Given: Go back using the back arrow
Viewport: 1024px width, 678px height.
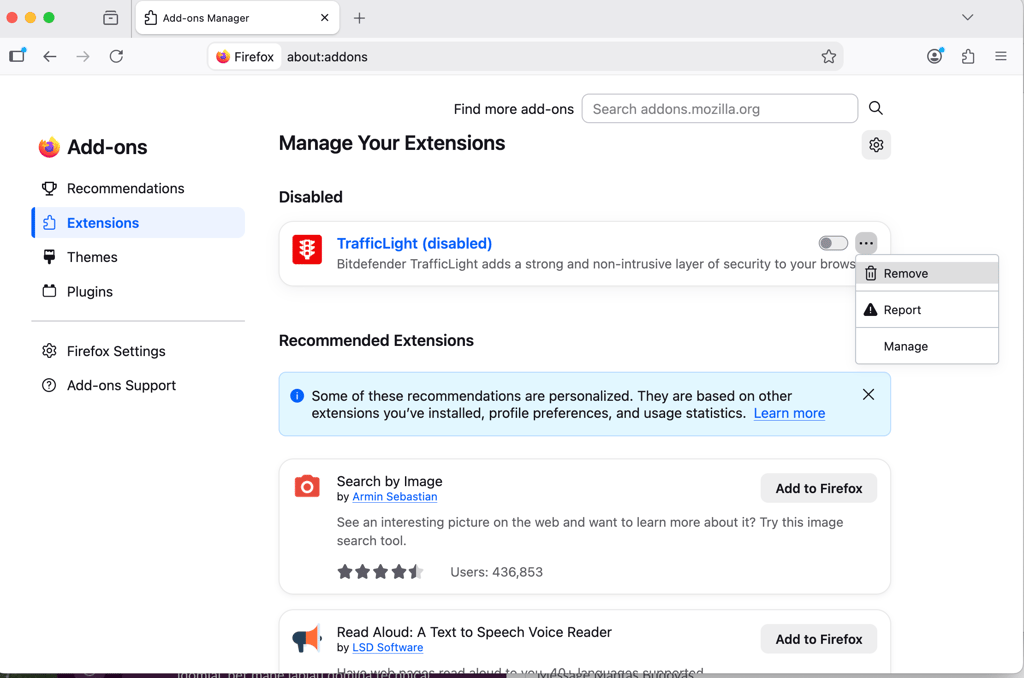Looking at the screenshot, I should [x=50, y=56].
